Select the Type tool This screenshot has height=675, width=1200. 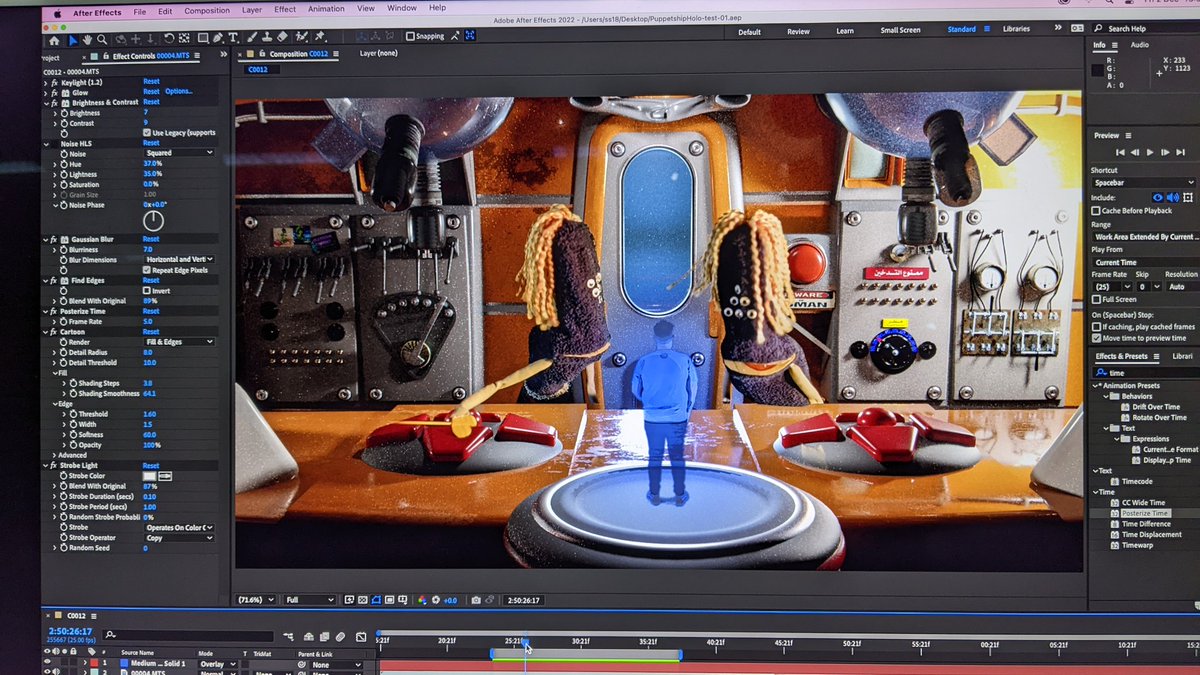point(233,38)
